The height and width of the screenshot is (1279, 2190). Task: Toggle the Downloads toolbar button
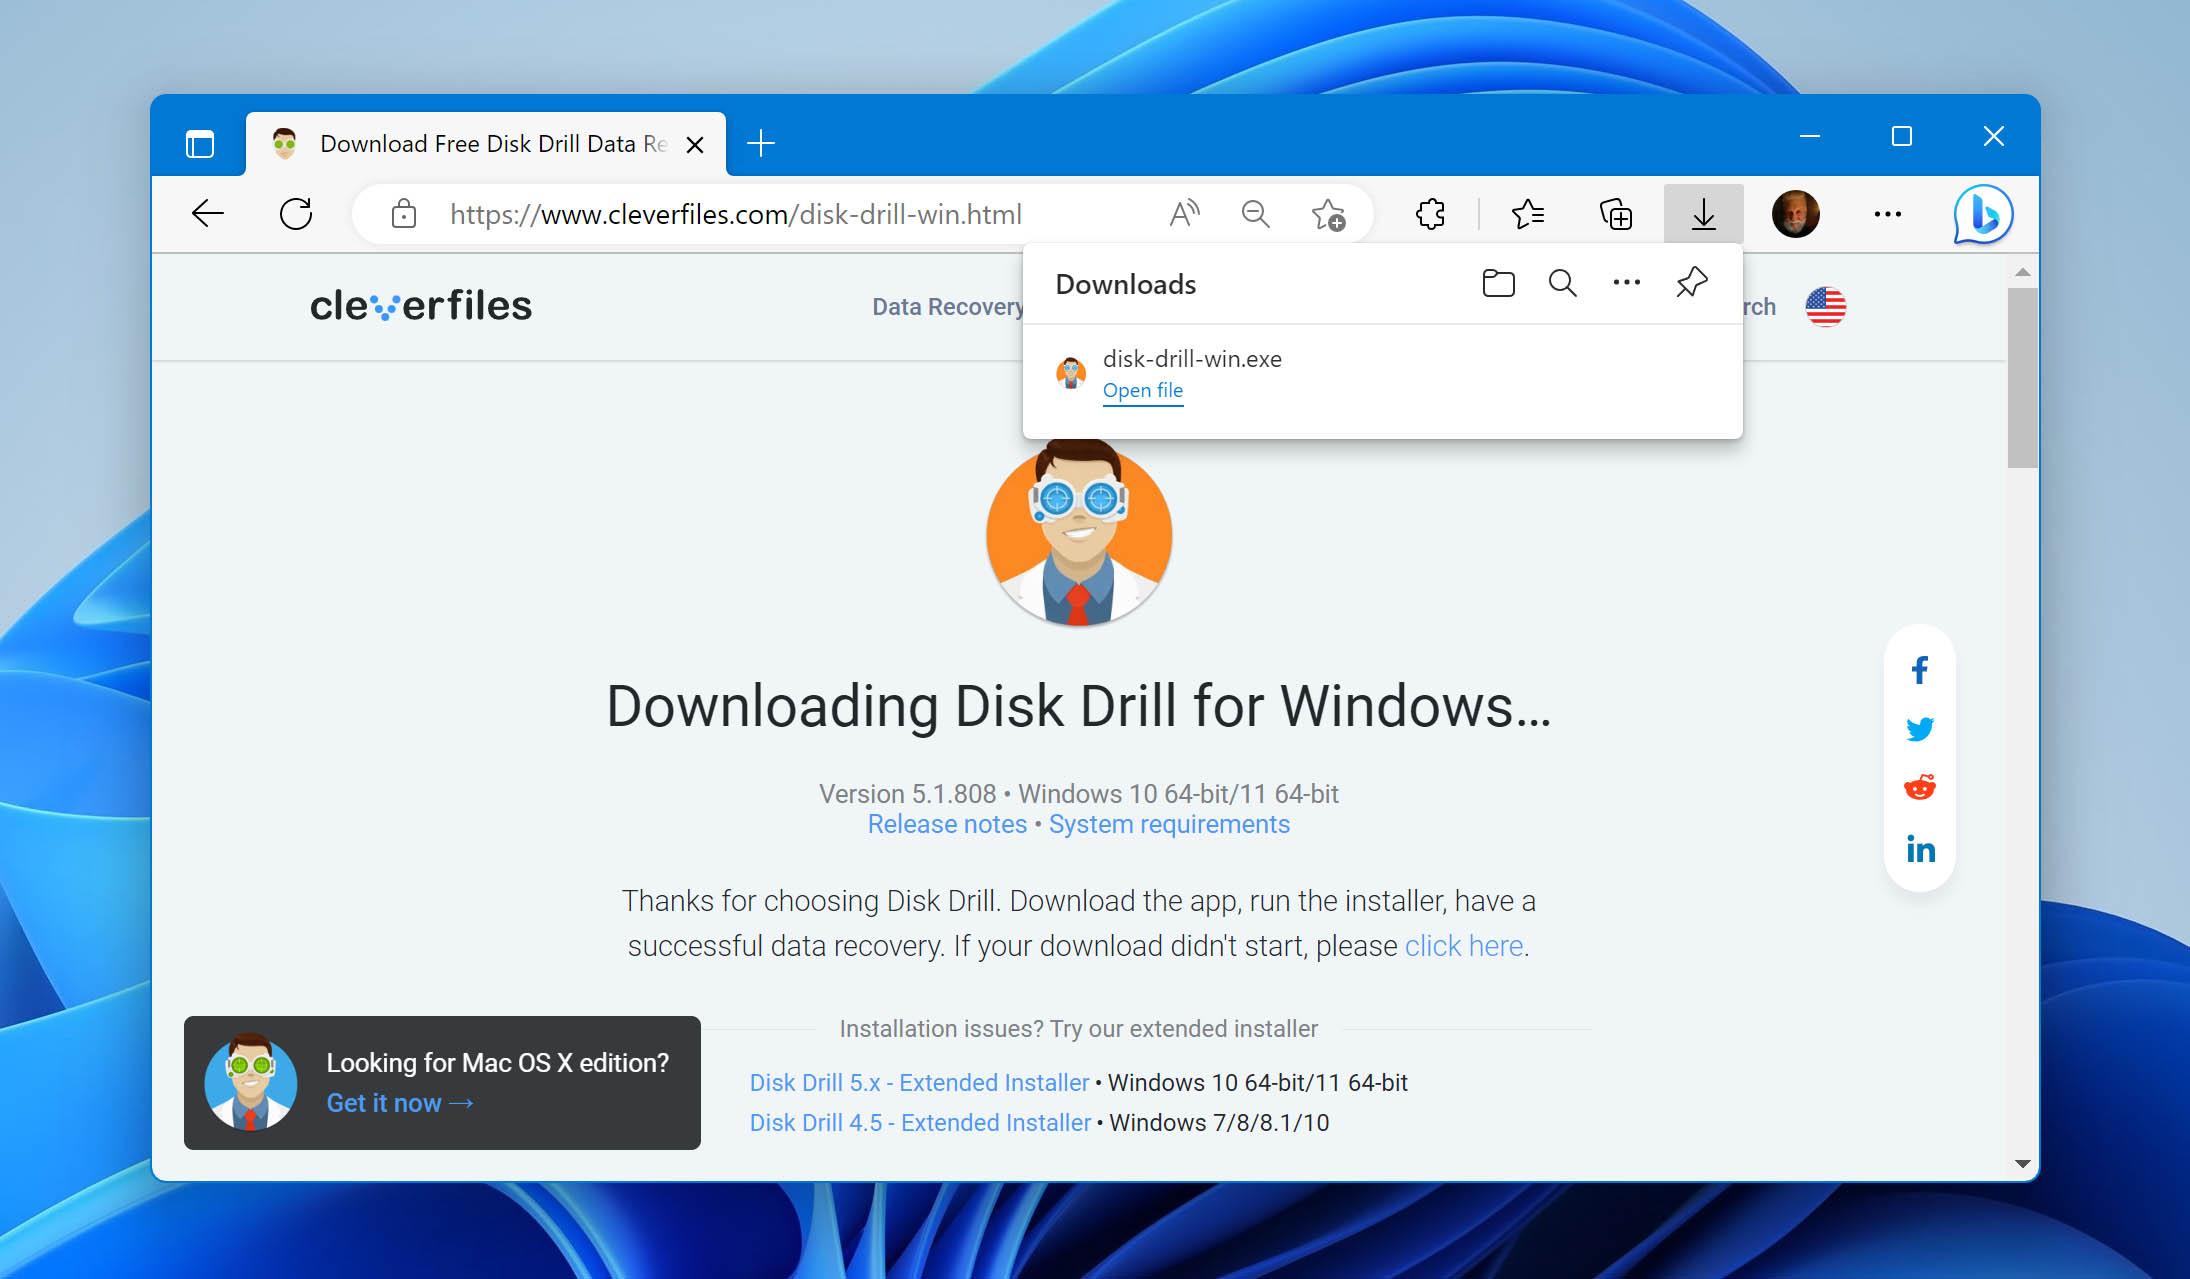tap(1703, 214)
